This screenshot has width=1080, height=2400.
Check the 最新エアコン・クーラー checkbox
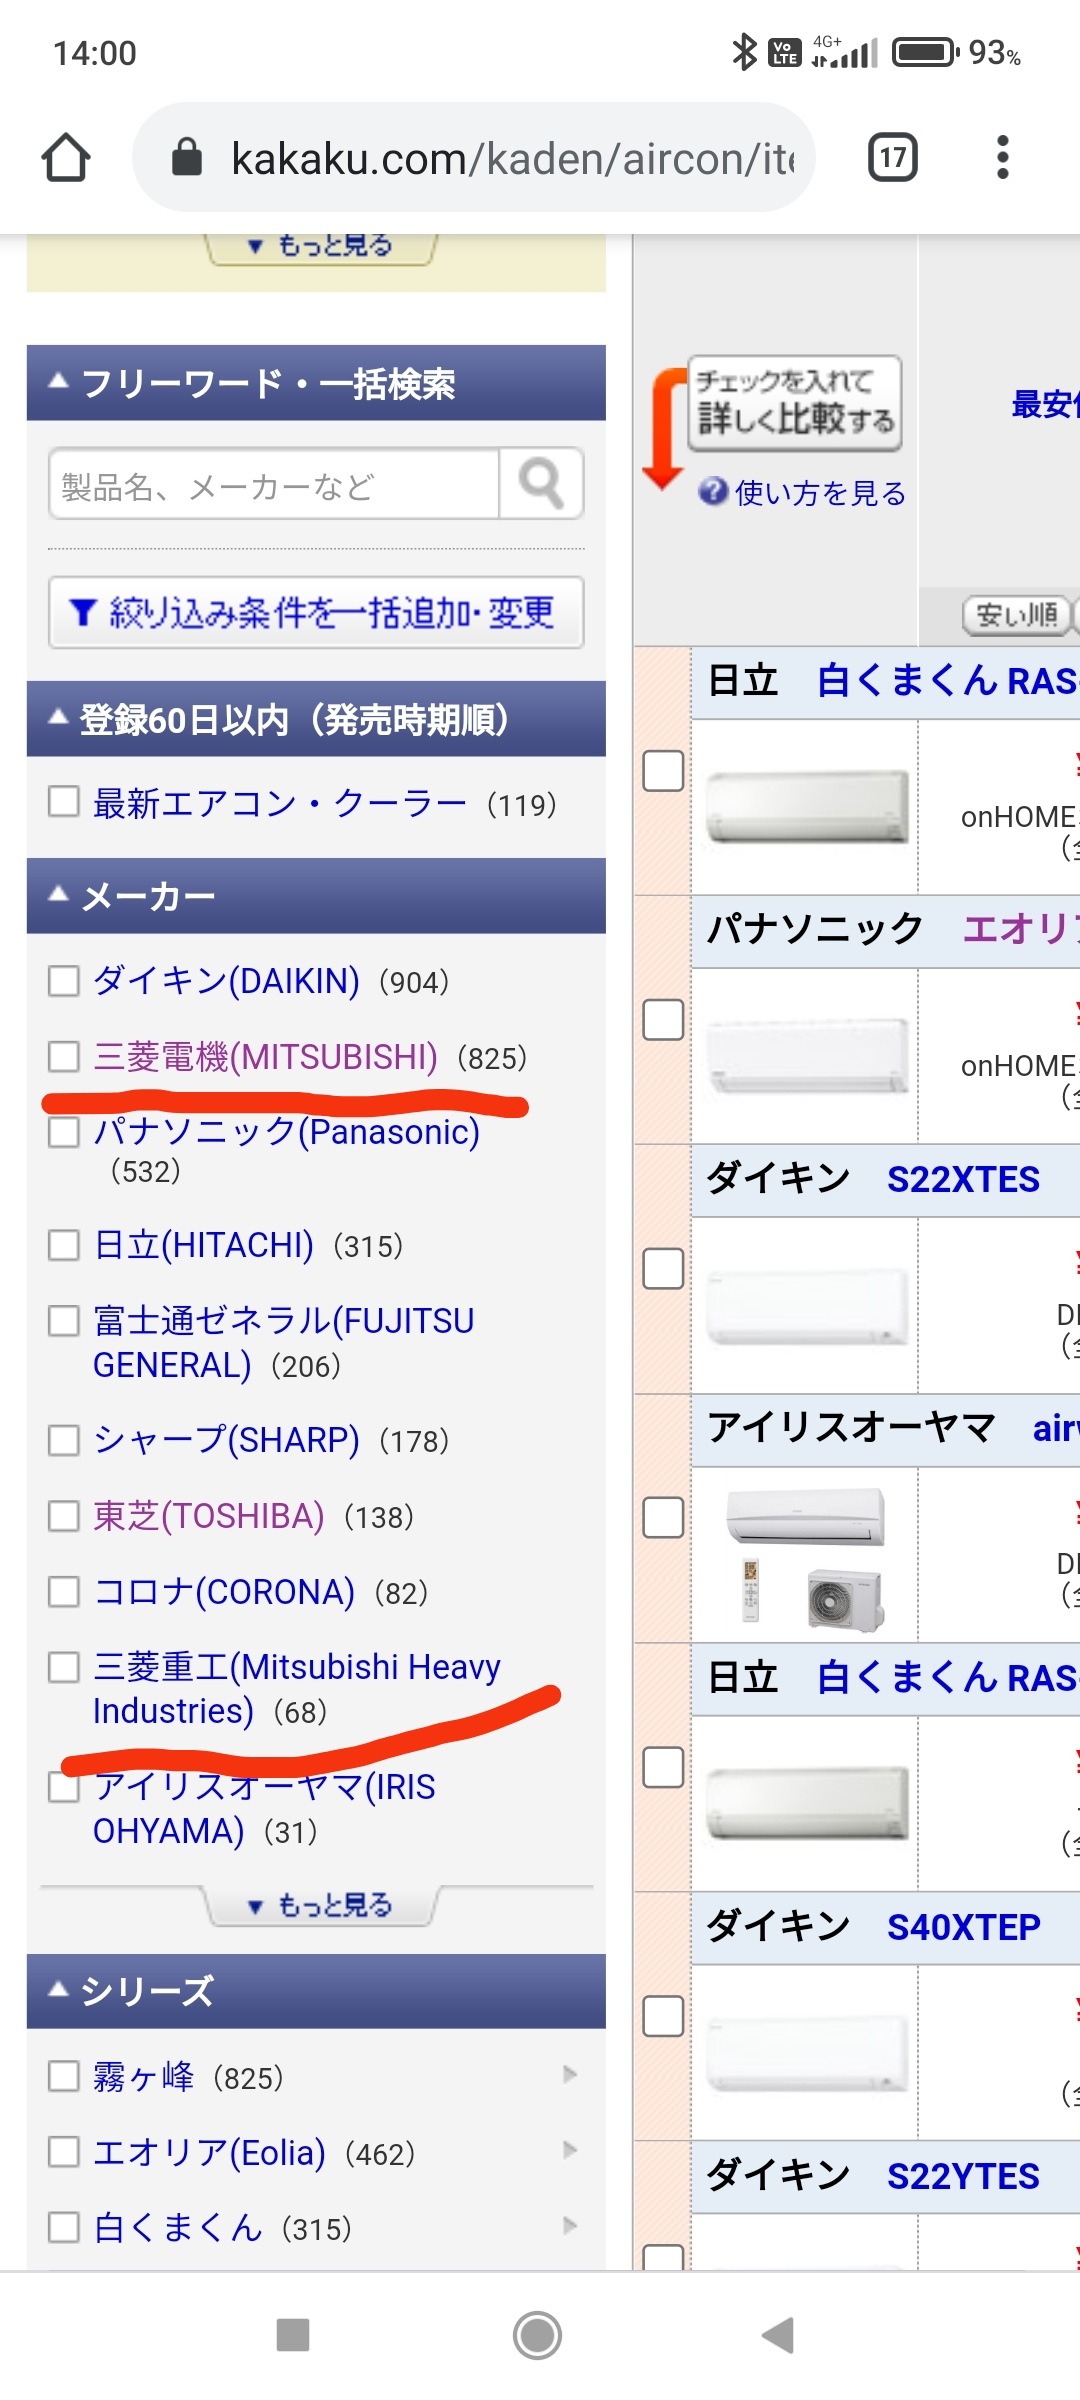(64, 801)
